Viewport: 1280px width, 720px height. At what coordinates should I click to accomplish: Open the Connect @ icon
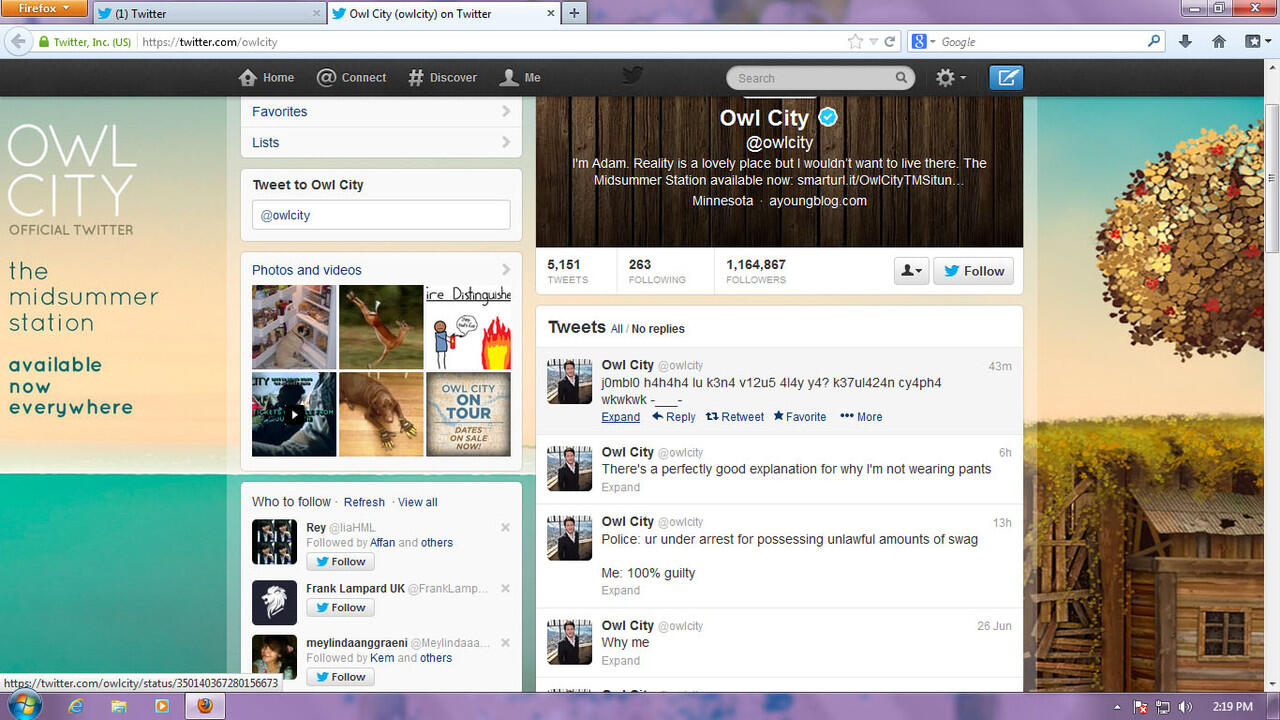[326, 78]
